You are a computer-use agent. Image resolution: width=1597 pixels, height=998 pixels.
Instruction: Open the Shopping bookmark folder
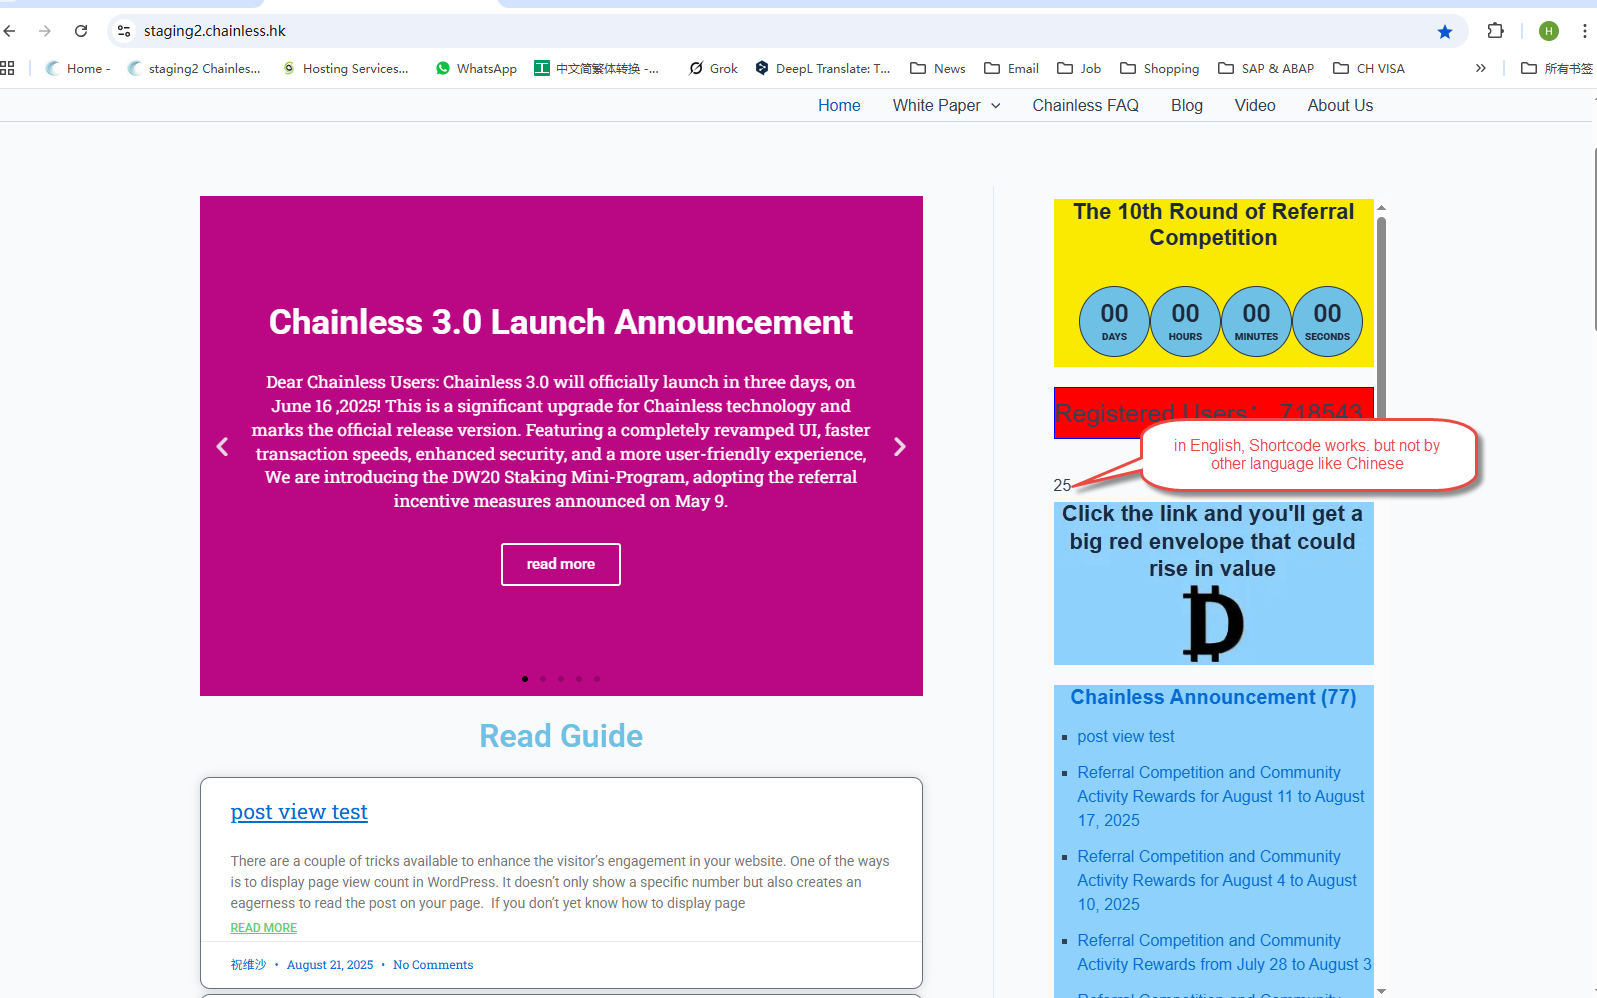1160,68
